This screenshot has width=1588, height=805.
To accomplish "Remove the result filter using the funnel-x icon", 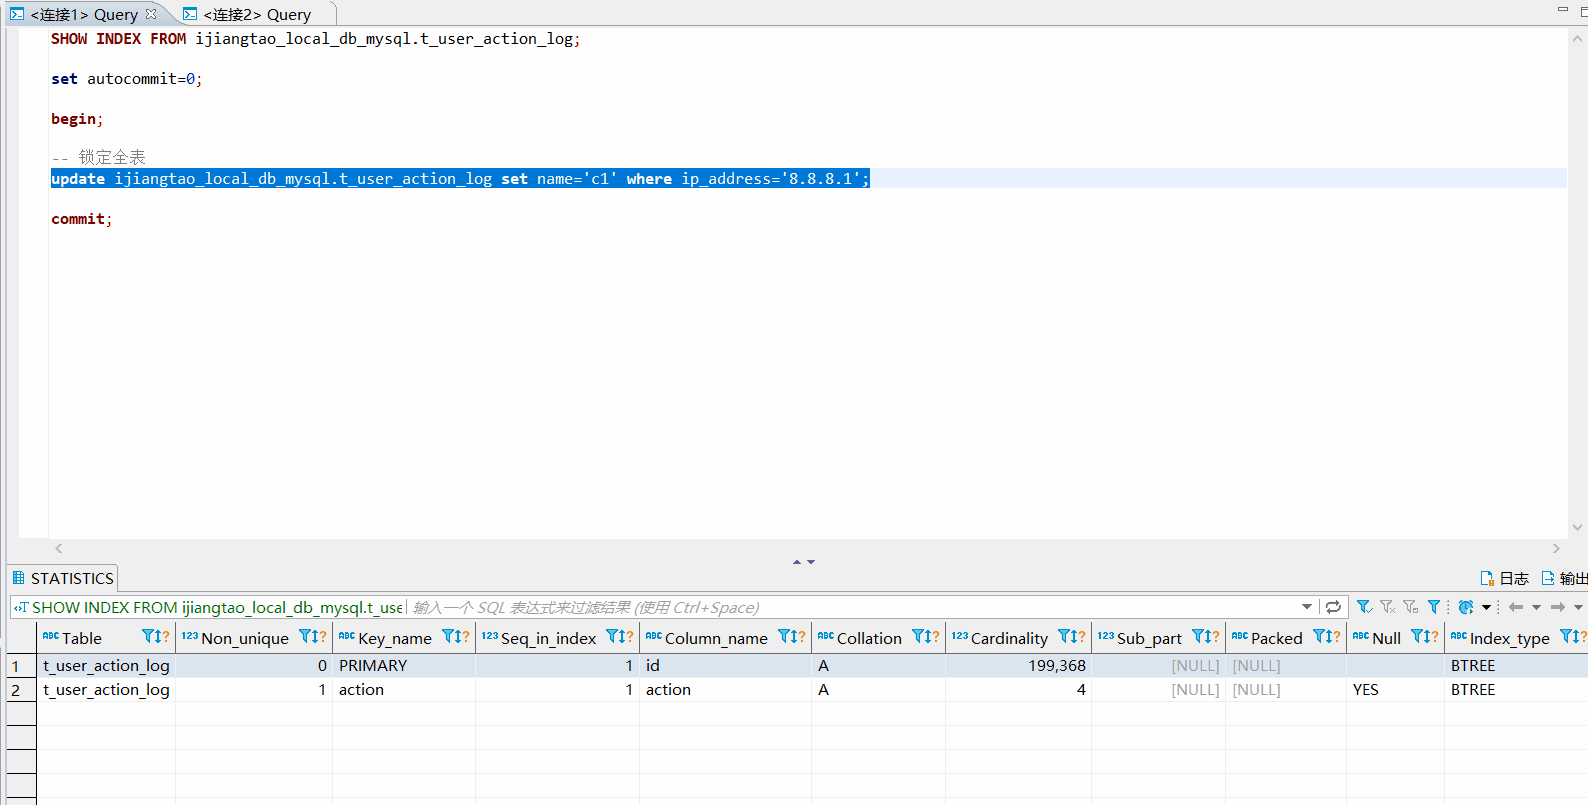I will tap(1387, 607).
